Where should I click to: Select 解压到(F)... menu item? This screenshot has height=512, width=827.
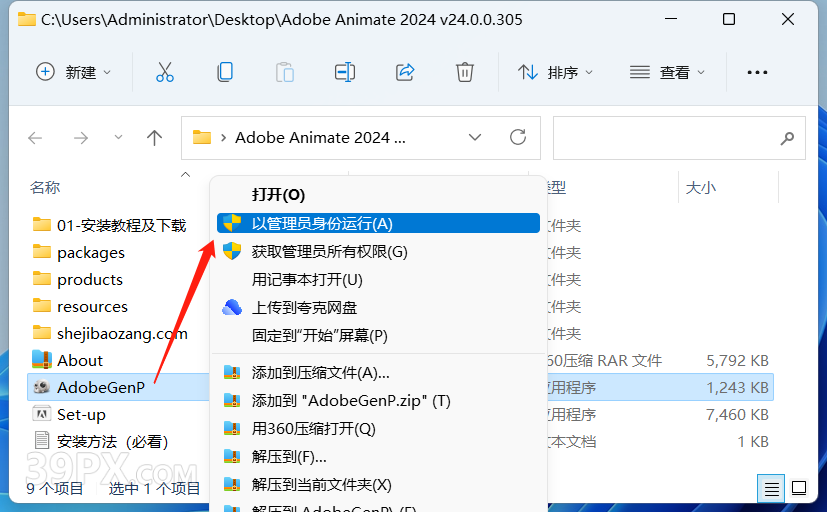[378, 457]
